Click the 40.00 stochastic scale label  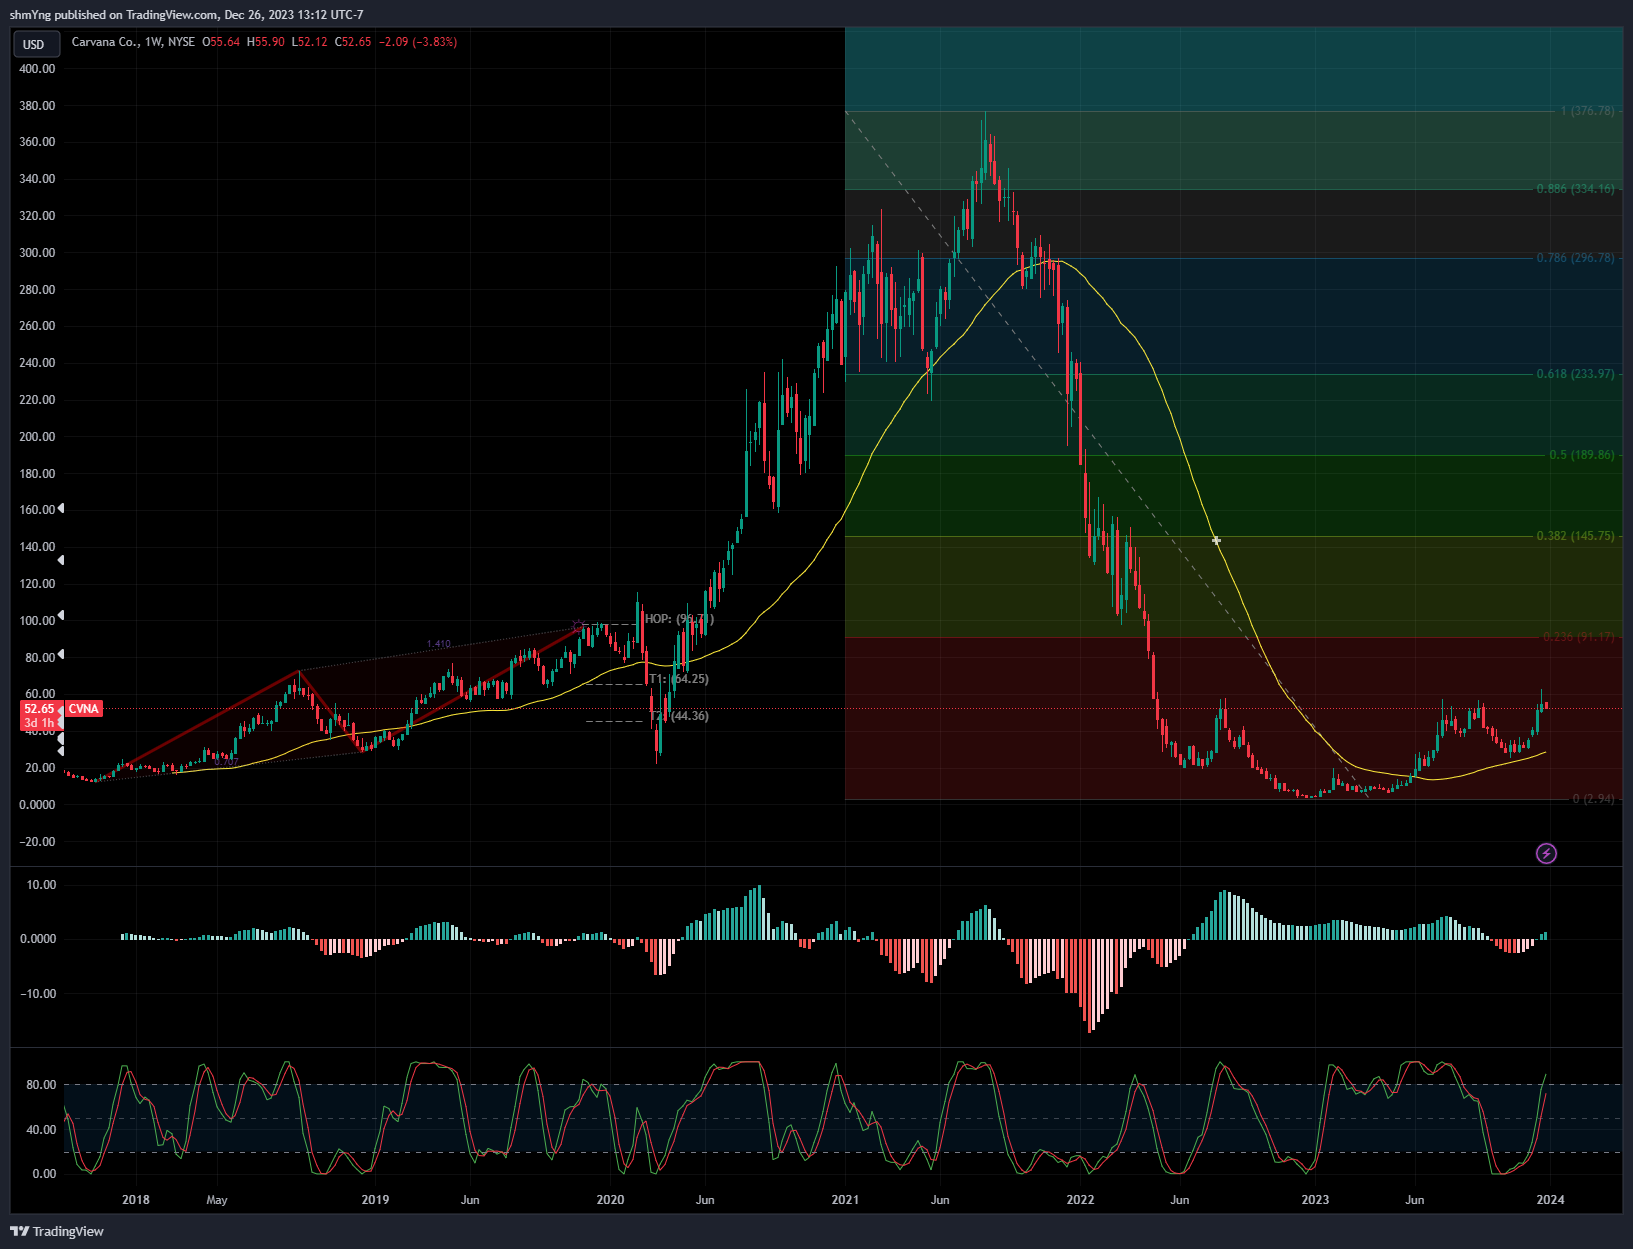(x=41, y=1130)
